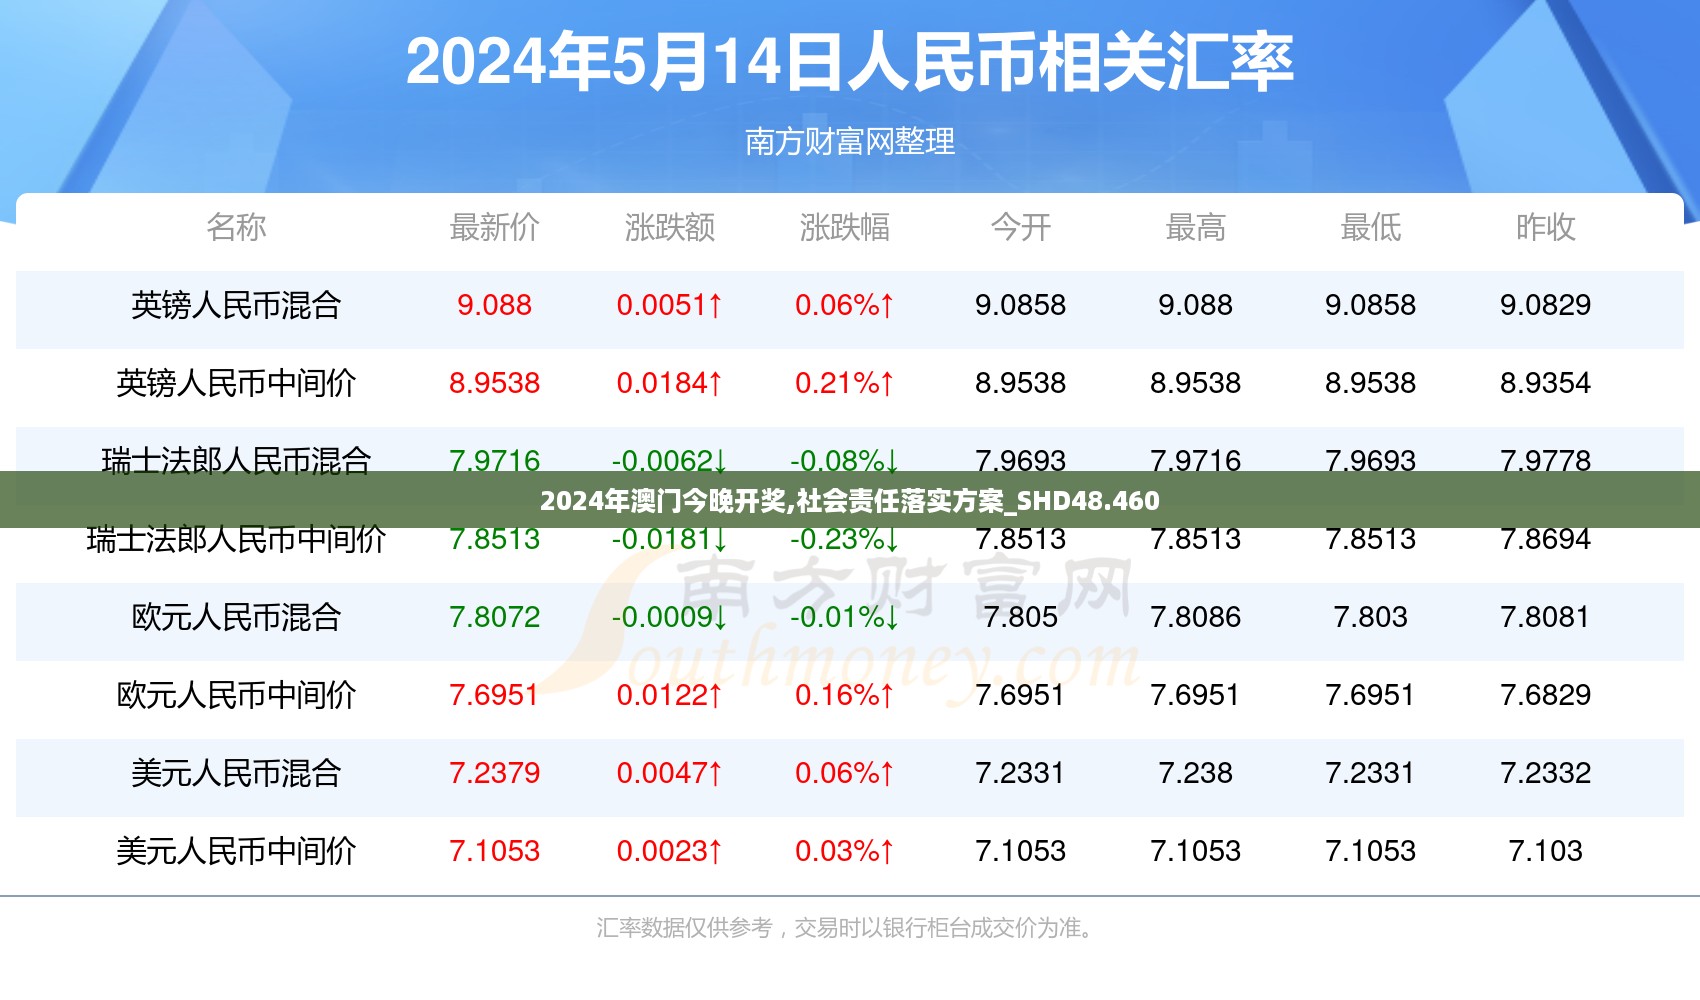1700x1000 pixels.
Task: Select the "最高" column header
Action: point(1195,227)
